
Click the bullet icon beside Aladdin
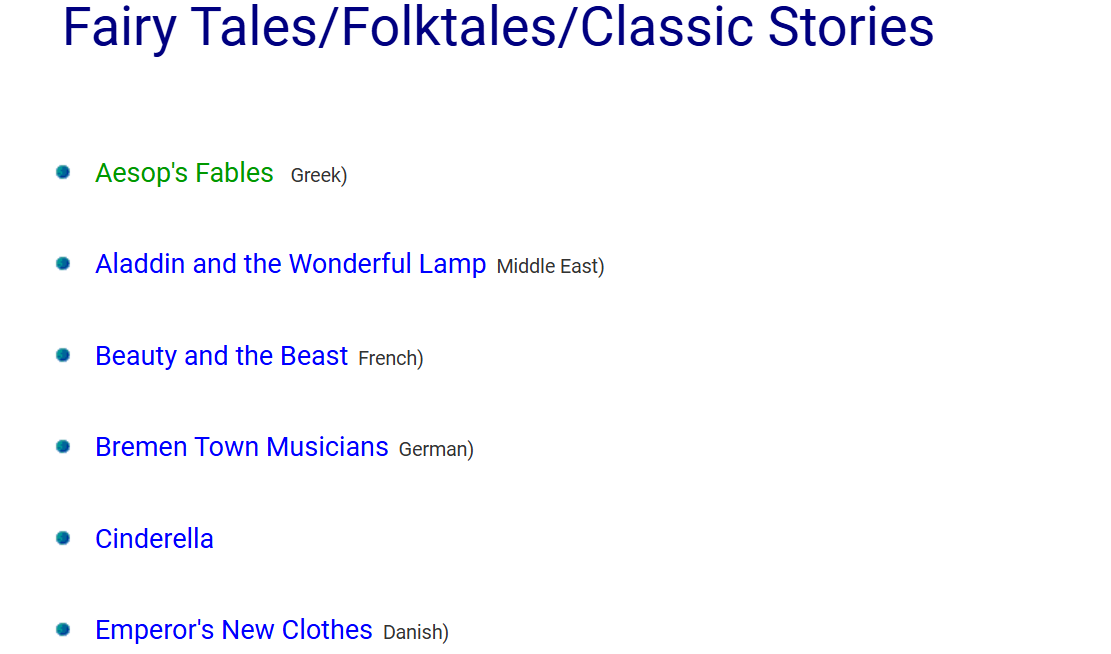[x=63, y=264]
